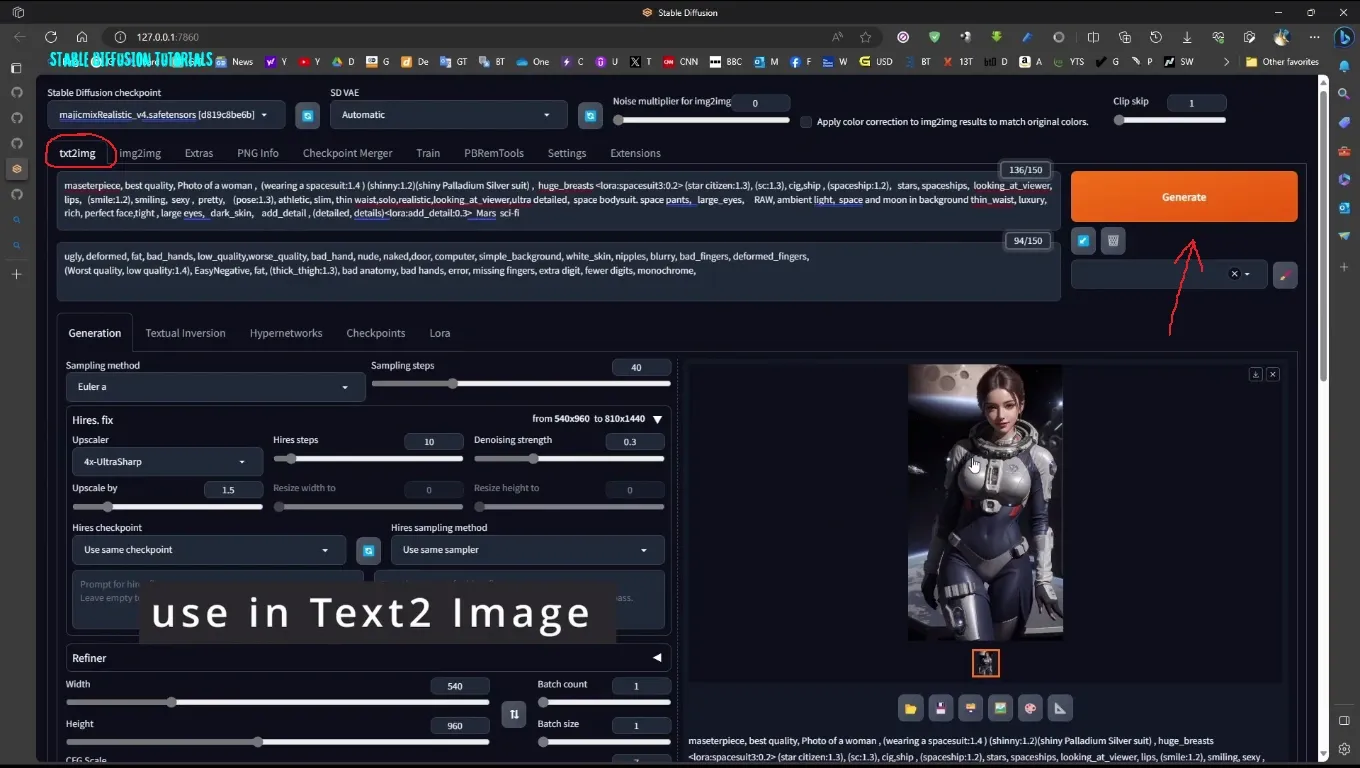The width and height of the screenshot is (1360, 768).
Task: Open Stable Diffusion checkpoint dropdown
Action: coord(166,115)
